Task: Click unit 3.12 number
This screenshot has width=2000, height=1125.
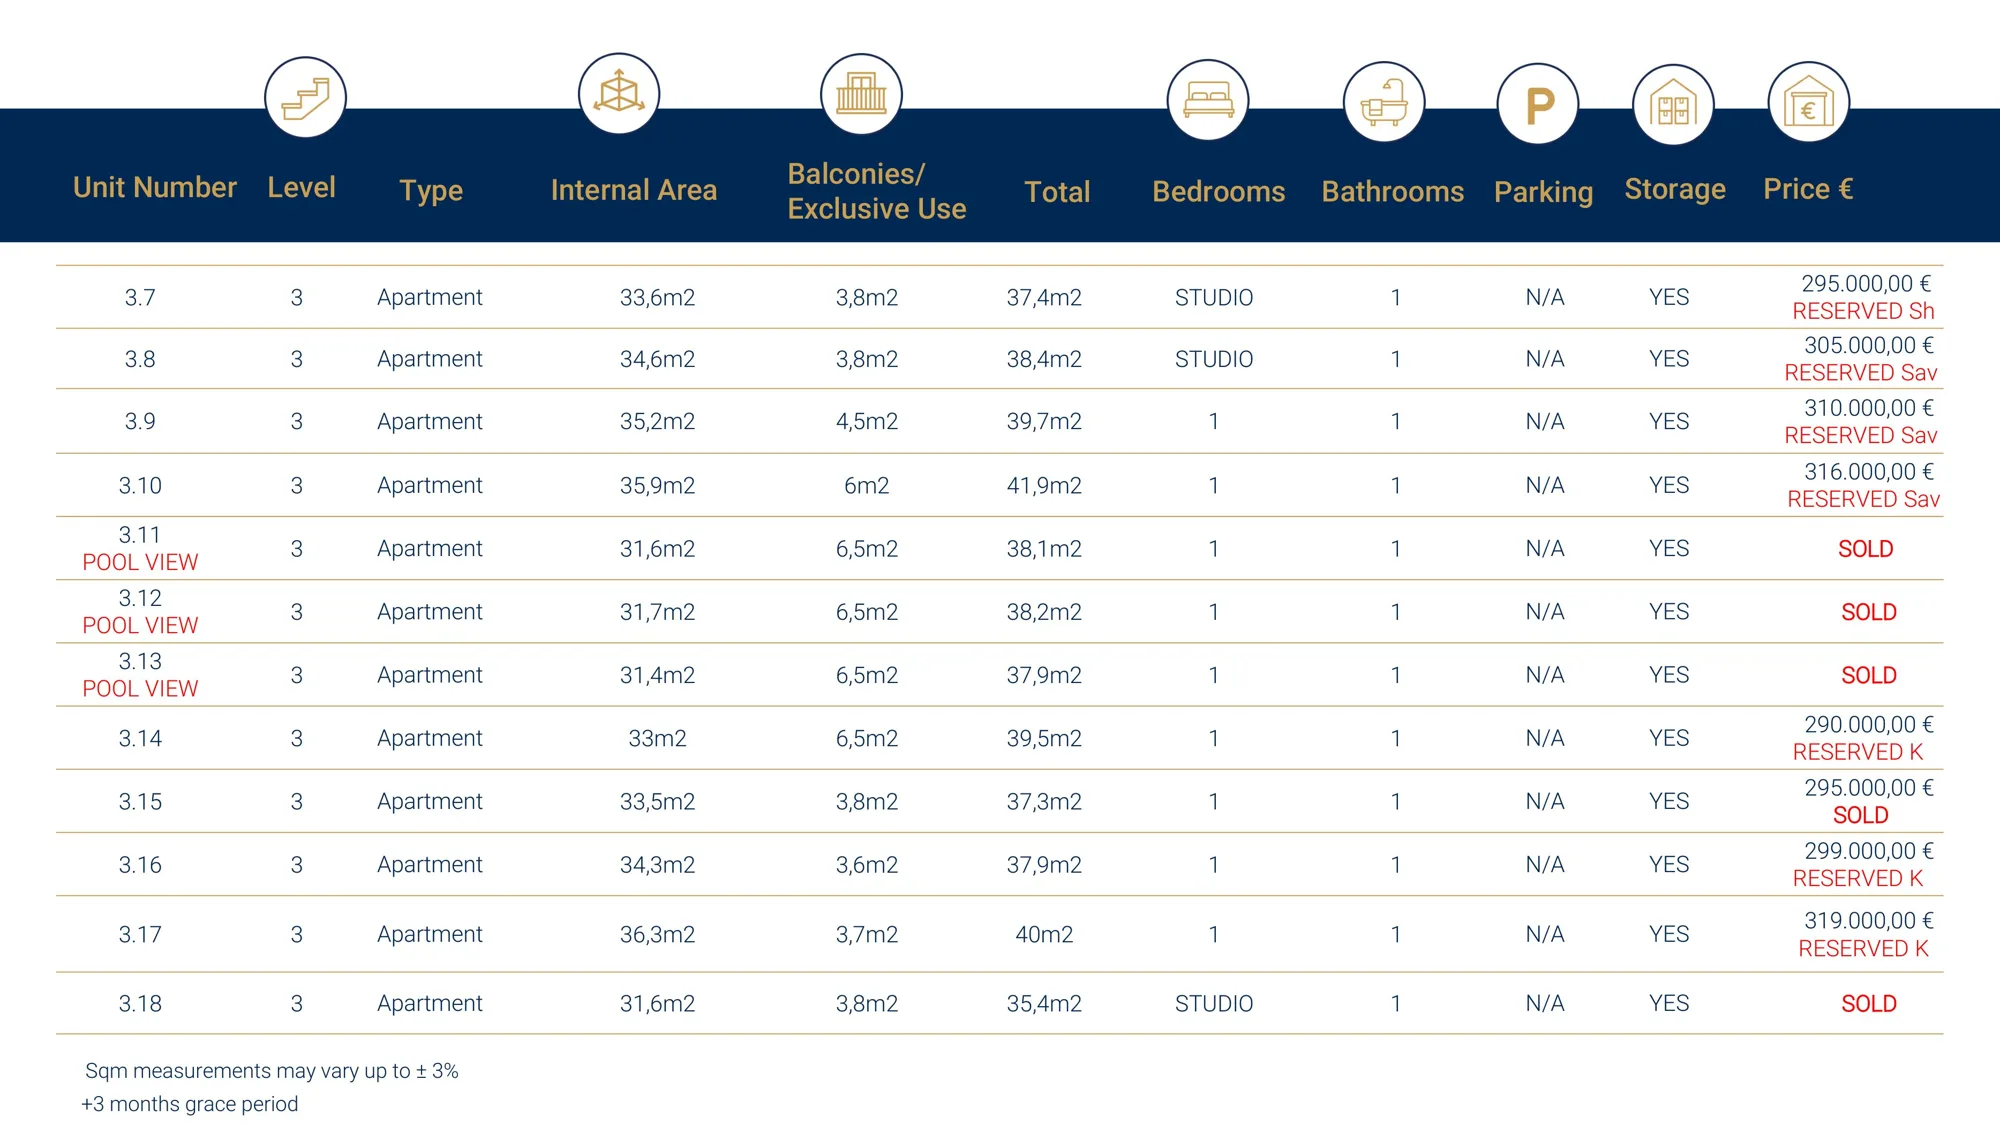Action: click(x=140, y=598)
